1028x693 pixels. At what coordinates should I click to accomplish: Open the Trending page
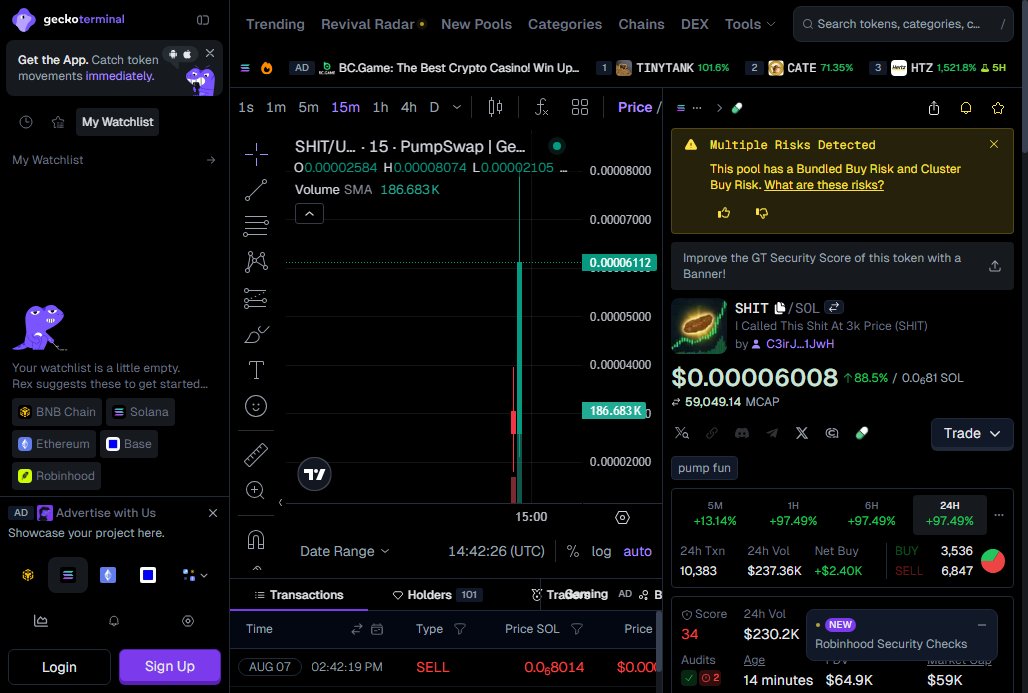(x=275, y=24)
